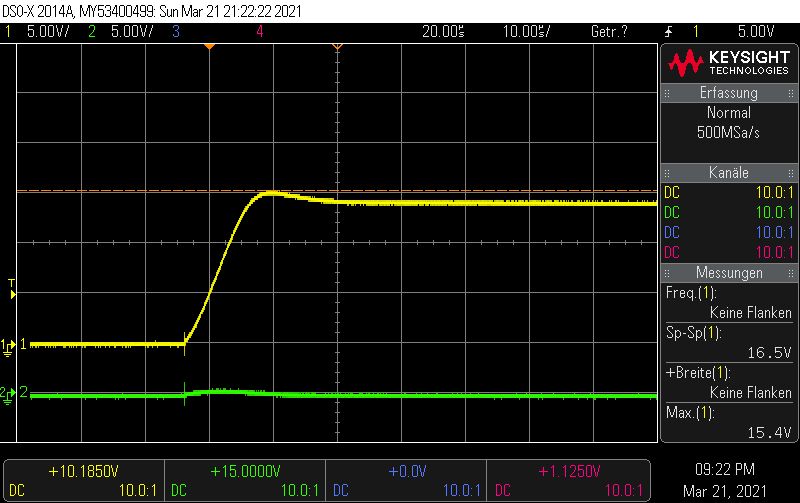This screenshot has height=503, width=800.
Task: Click the 15.4V maximum value
Action: (x=769, y=433)
